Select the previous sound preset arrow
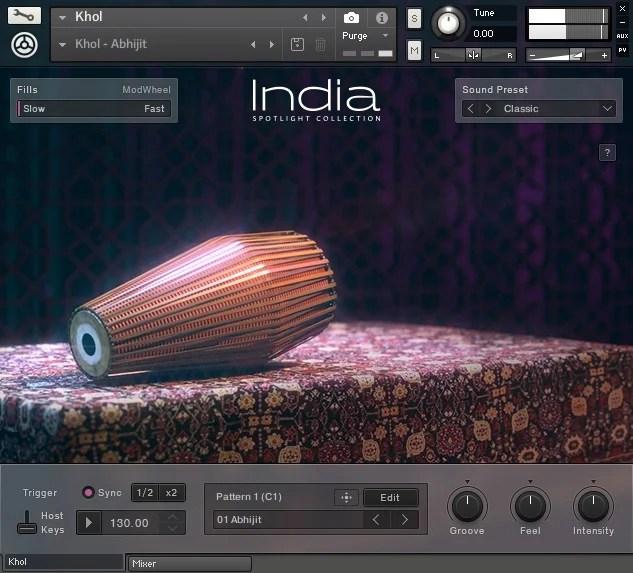633x573 pixels. pos(470,109)
